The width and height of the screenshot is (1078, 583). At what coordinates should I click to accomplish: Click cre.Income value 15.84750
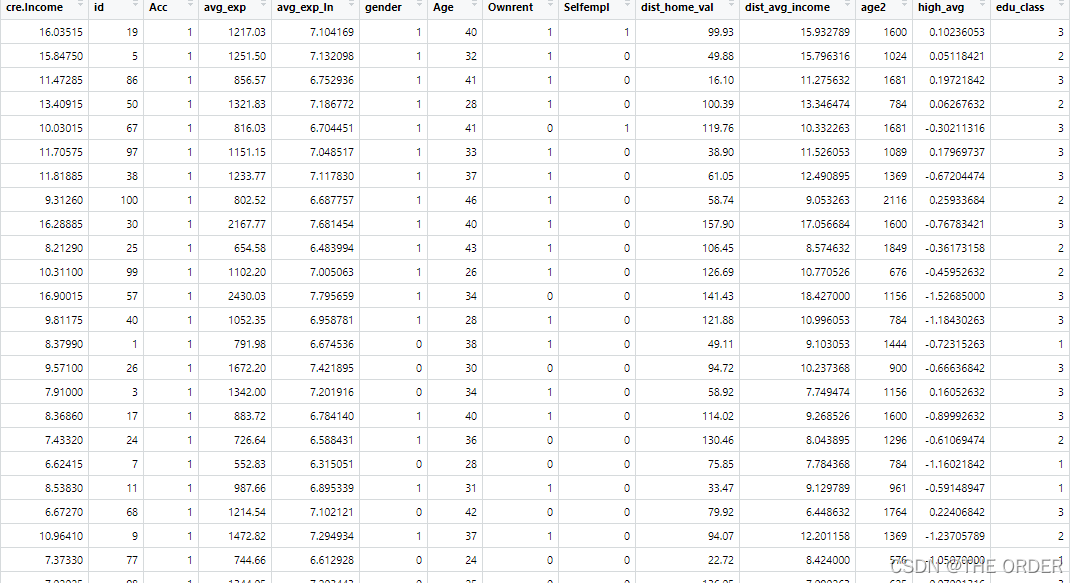click(x=61, y=56)
